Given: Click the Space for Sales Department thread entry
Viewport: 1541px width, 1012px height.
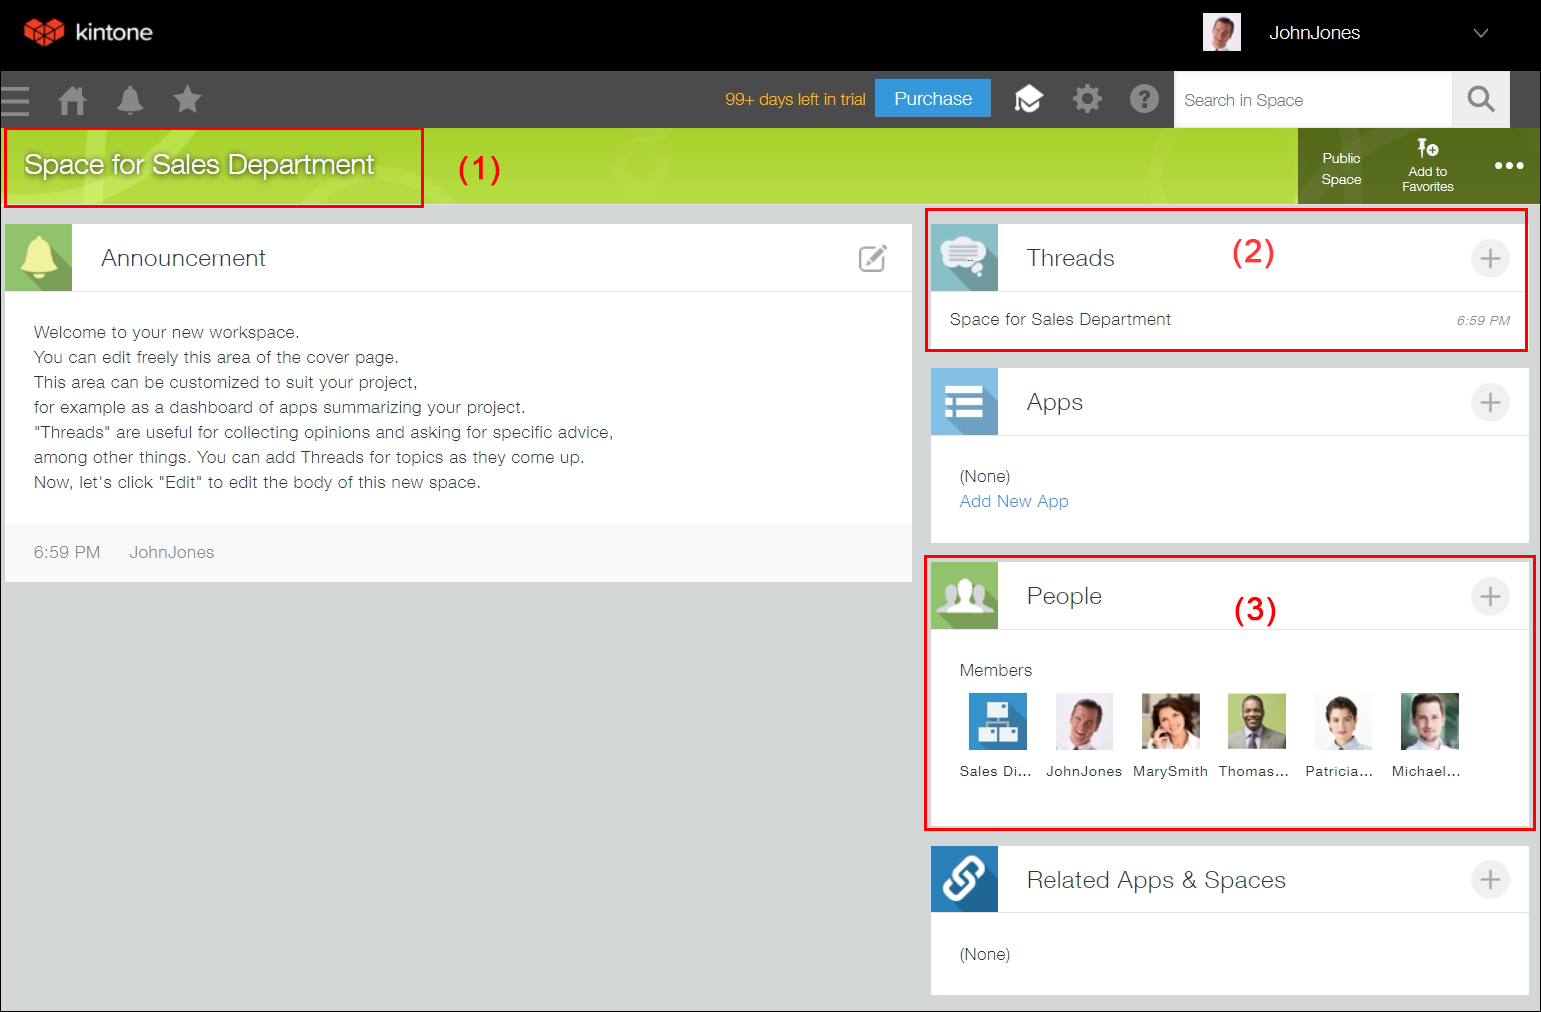Looking at the screenshot, I should coord(1060,319).
